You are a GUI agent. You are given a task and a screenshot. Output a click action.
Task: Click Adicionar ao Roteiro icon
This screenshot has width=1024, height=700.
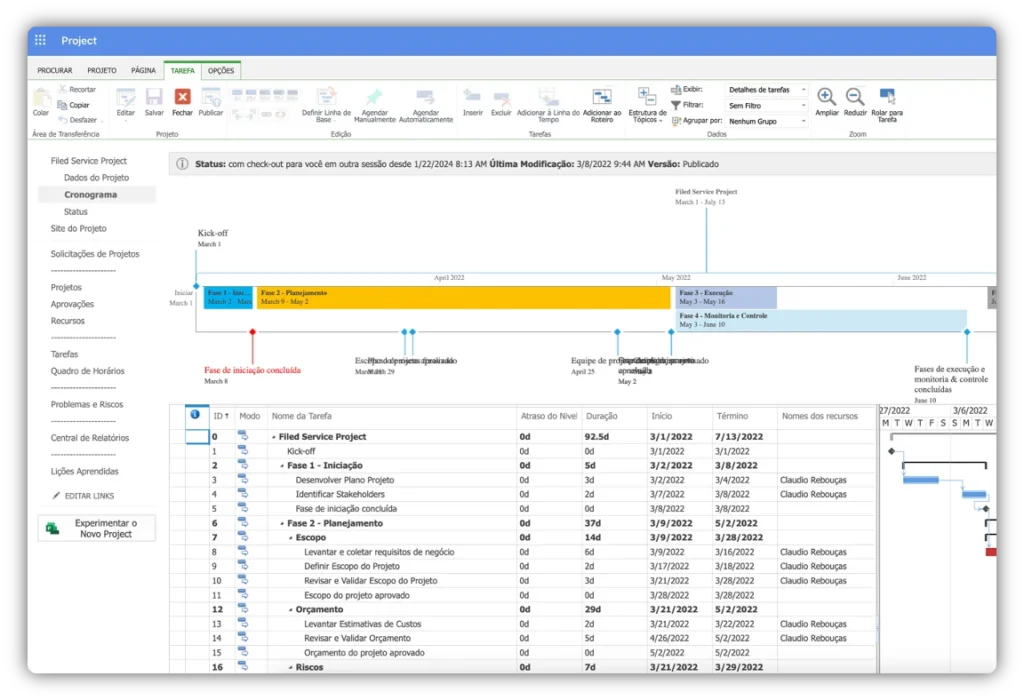[x=602, y=97]
